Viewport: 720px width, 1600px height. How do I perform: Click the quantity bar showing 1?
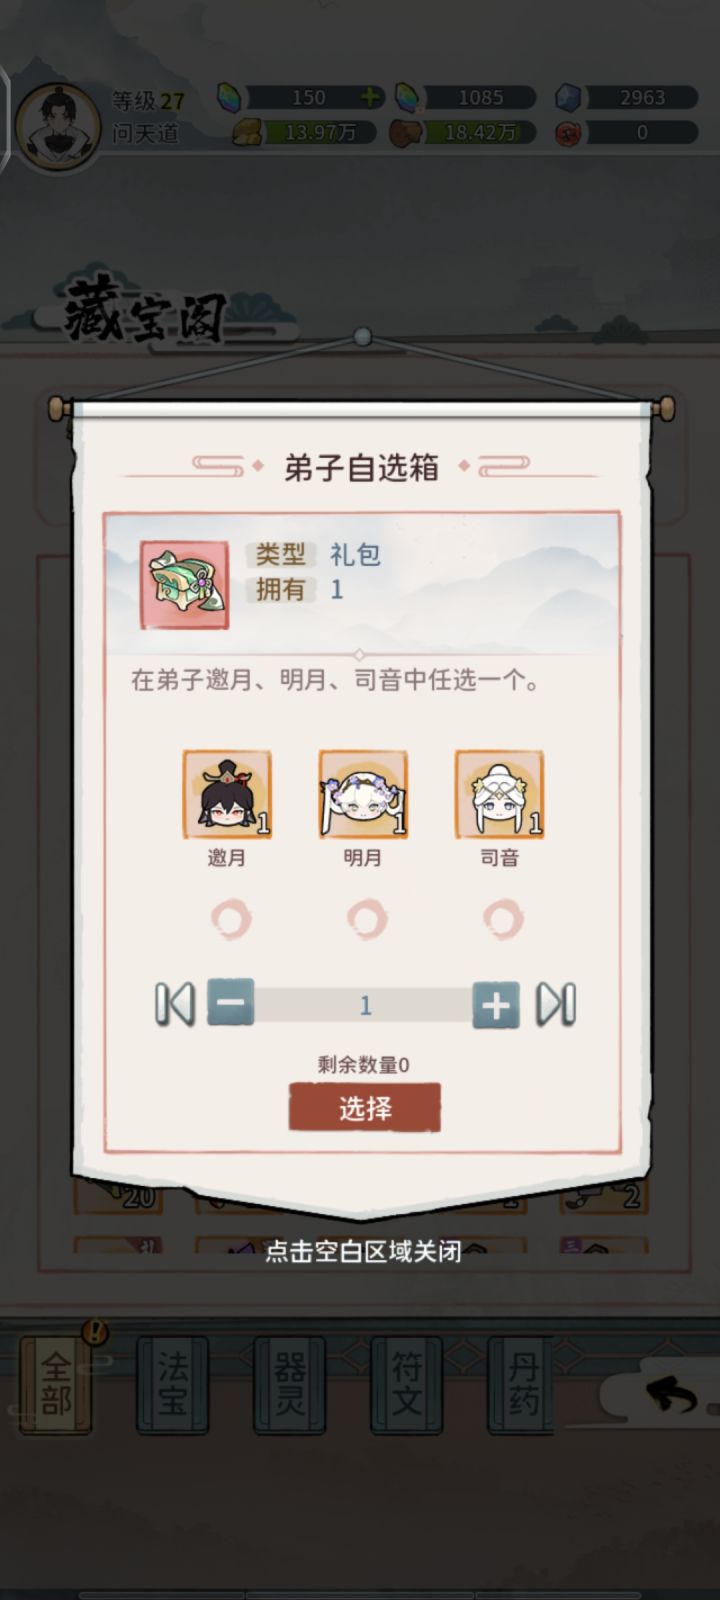click(x=364, y=1005)
